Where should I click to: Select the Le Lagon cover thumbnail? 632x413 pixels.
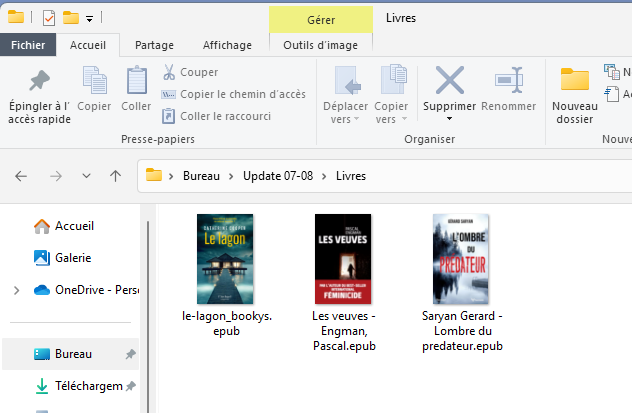click(x=225, y=259)
